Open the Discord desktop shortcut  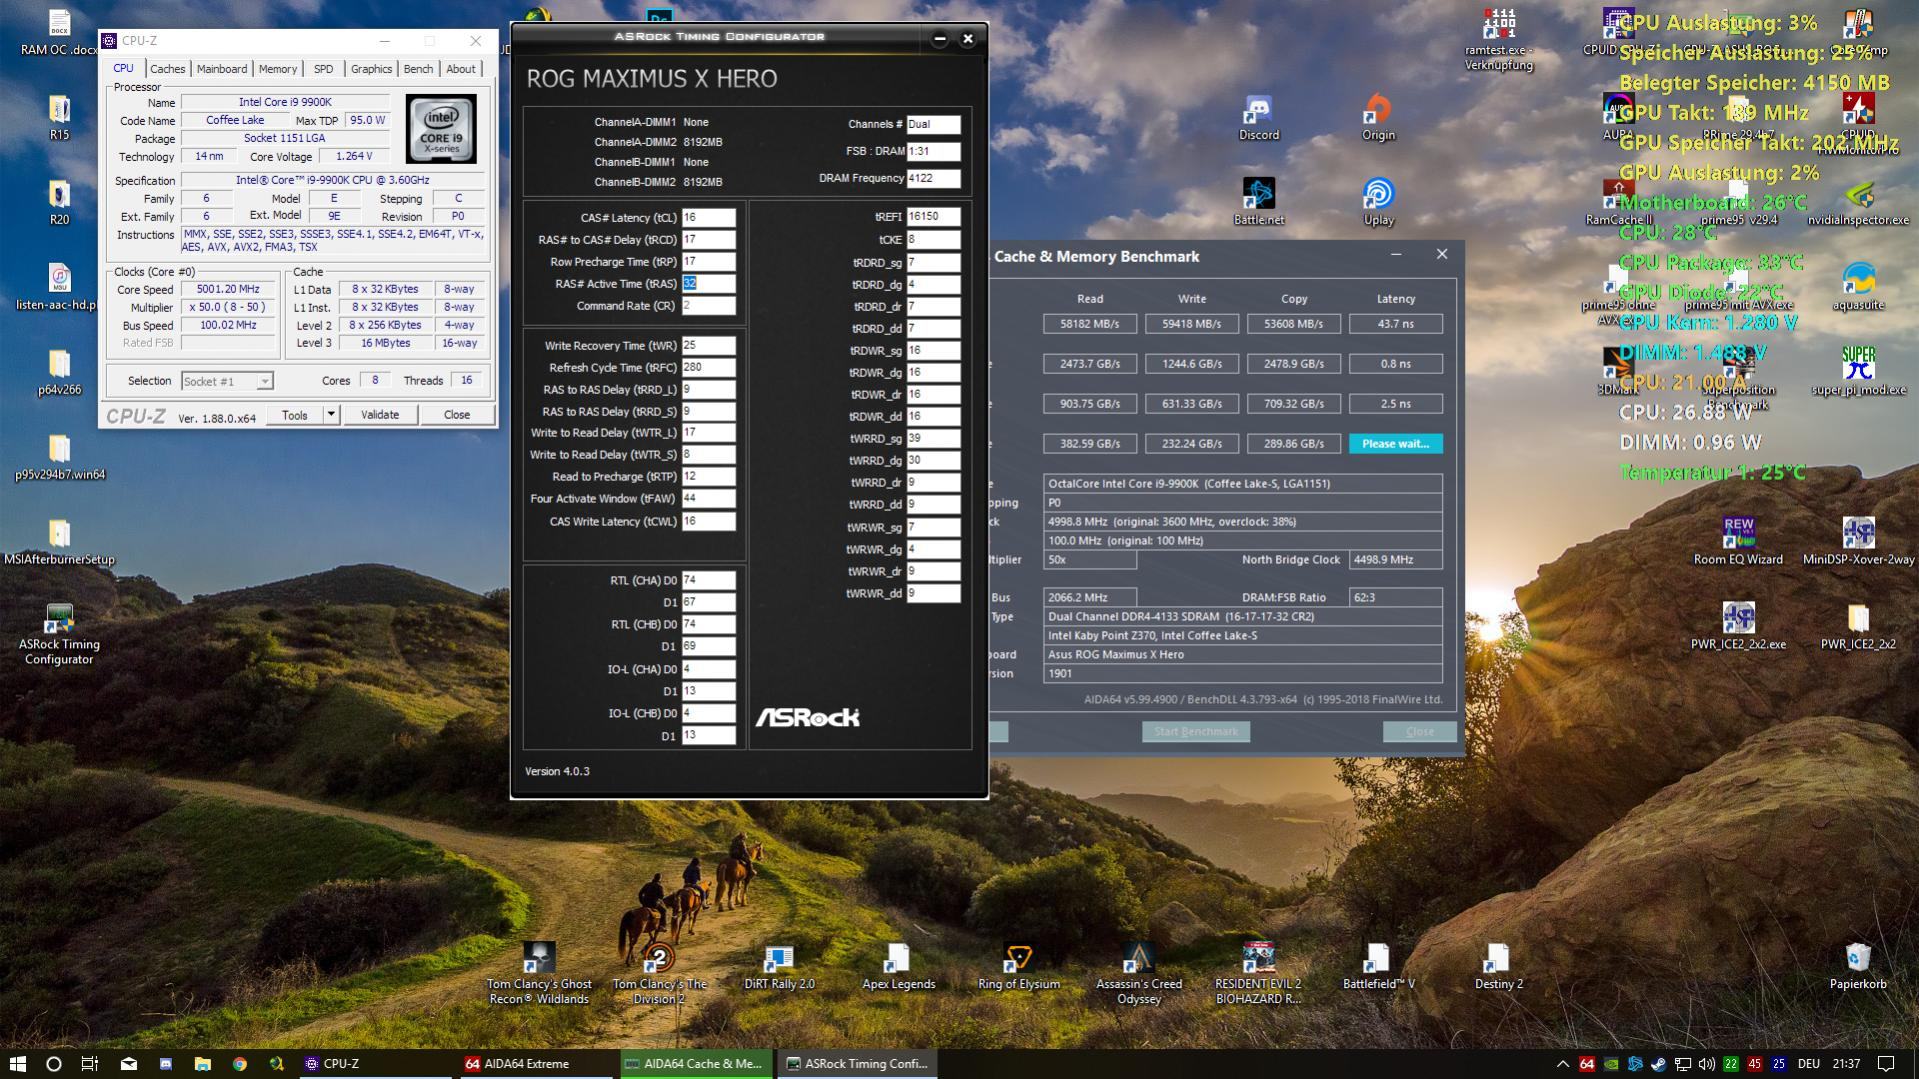1258,119
